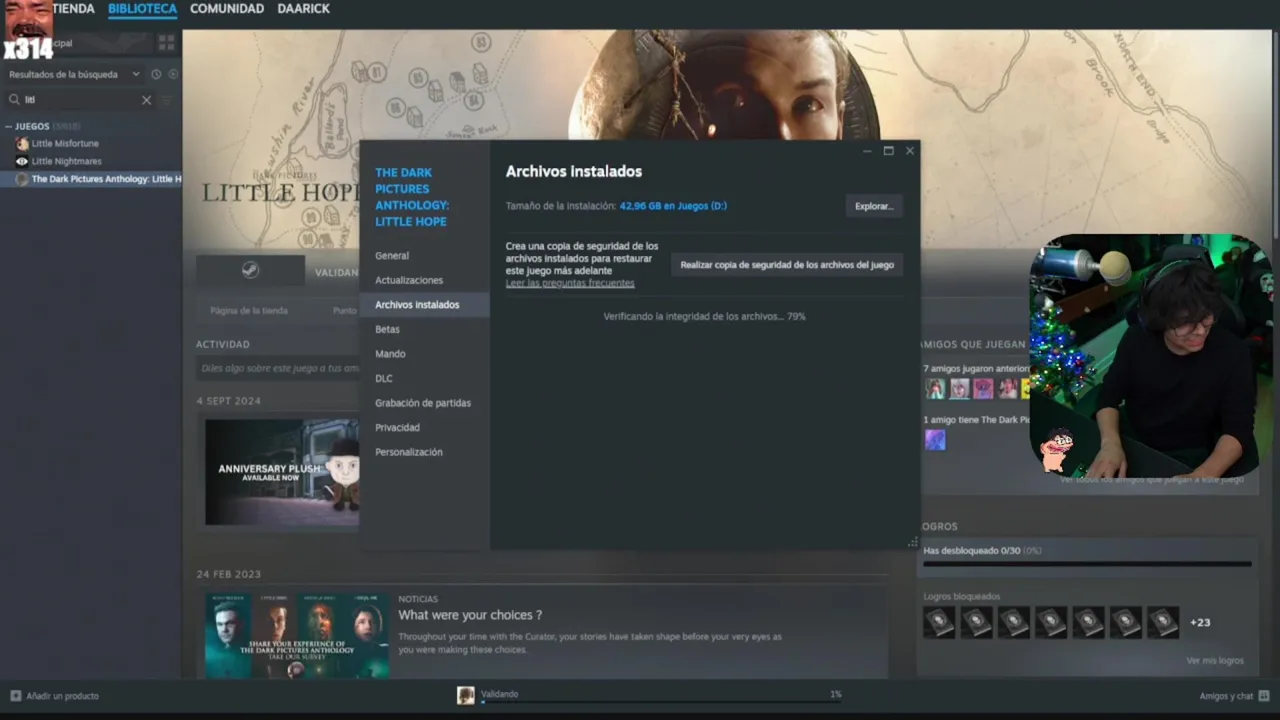Click the Validando download progress bar
This screenshot has height=720, width=1280.
click(x=661, y=702)
